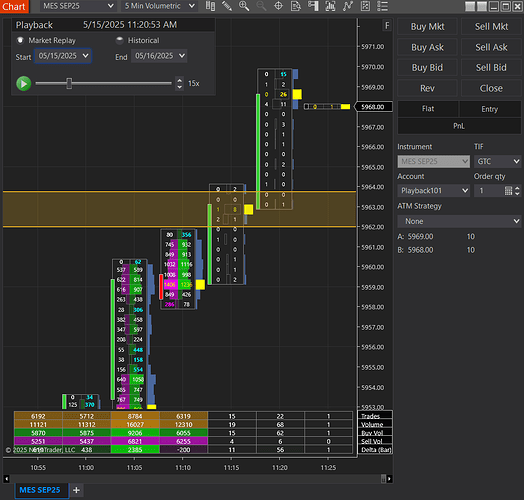Click the Sell Mkt button

tap(491, 26)
